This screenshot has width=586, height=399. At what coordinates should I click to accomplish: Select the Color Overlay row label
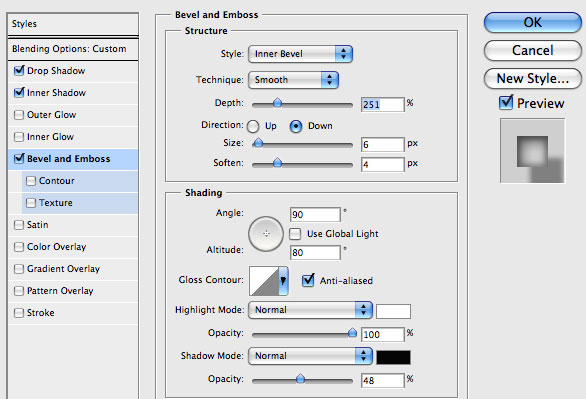coord(56,247)
